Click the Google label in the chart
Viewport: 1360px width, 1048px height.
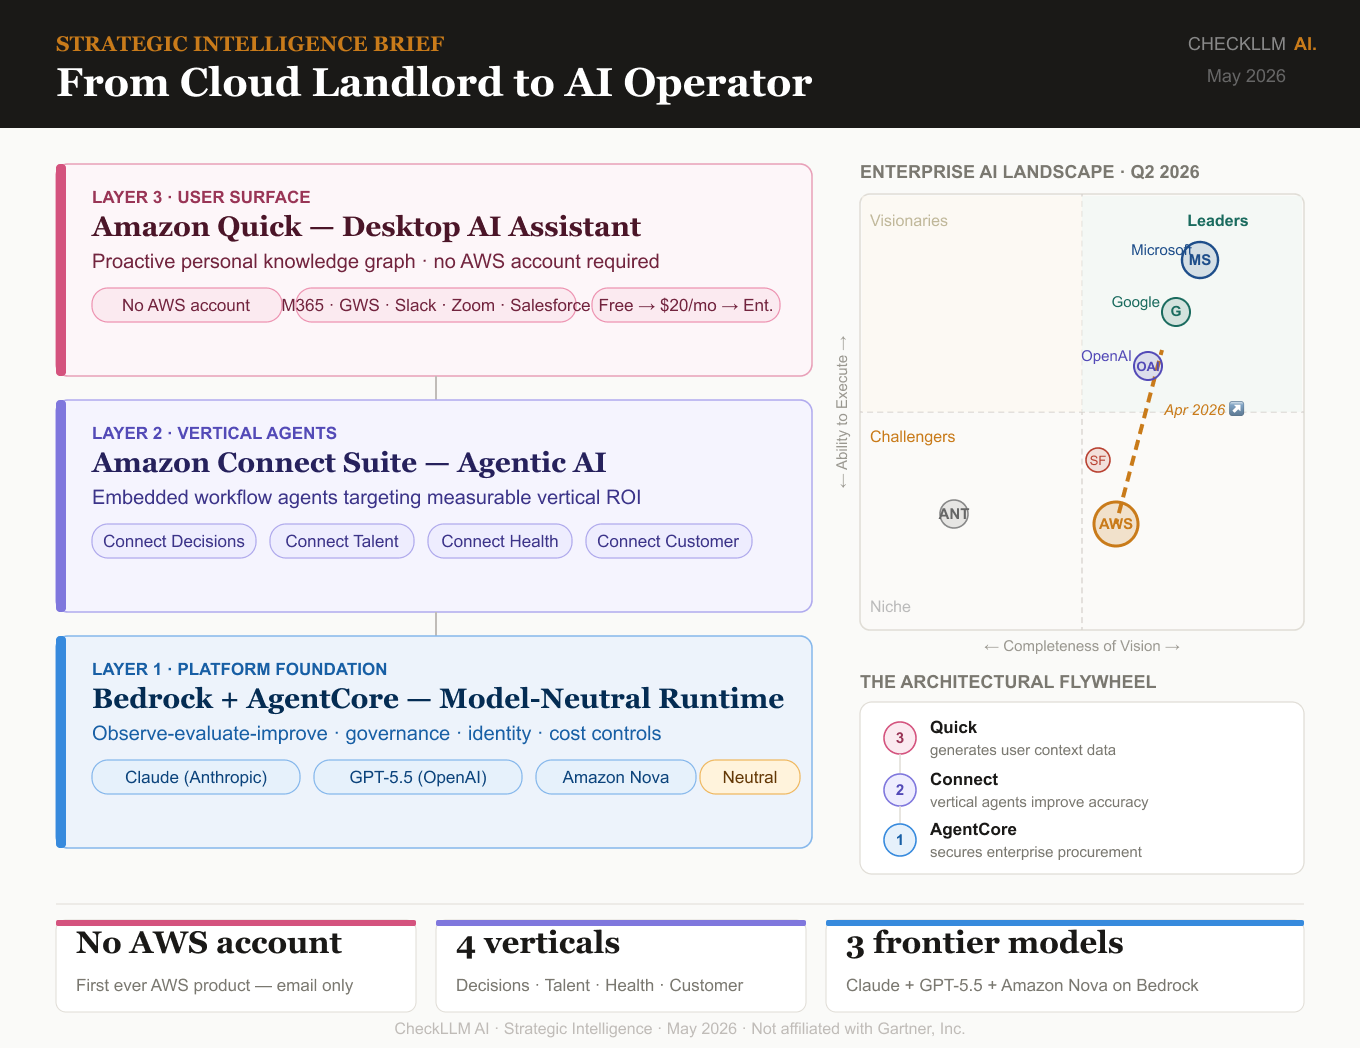[x=1136, y=302]
